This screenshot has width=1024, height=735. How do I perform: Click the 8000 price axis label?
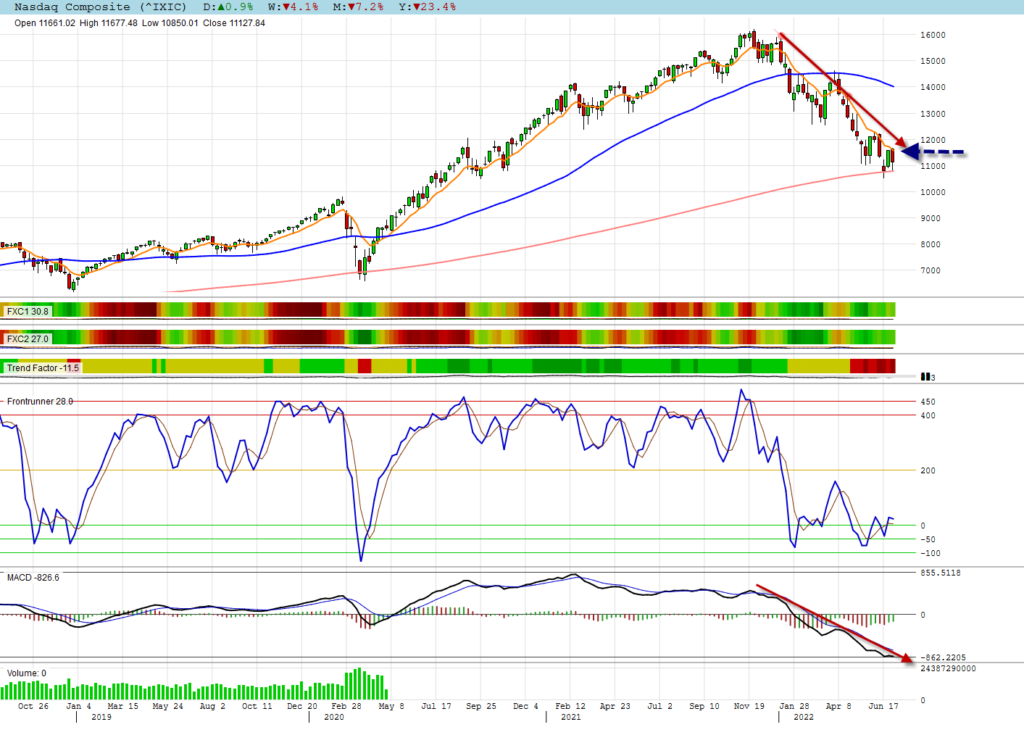coord(931,244)
